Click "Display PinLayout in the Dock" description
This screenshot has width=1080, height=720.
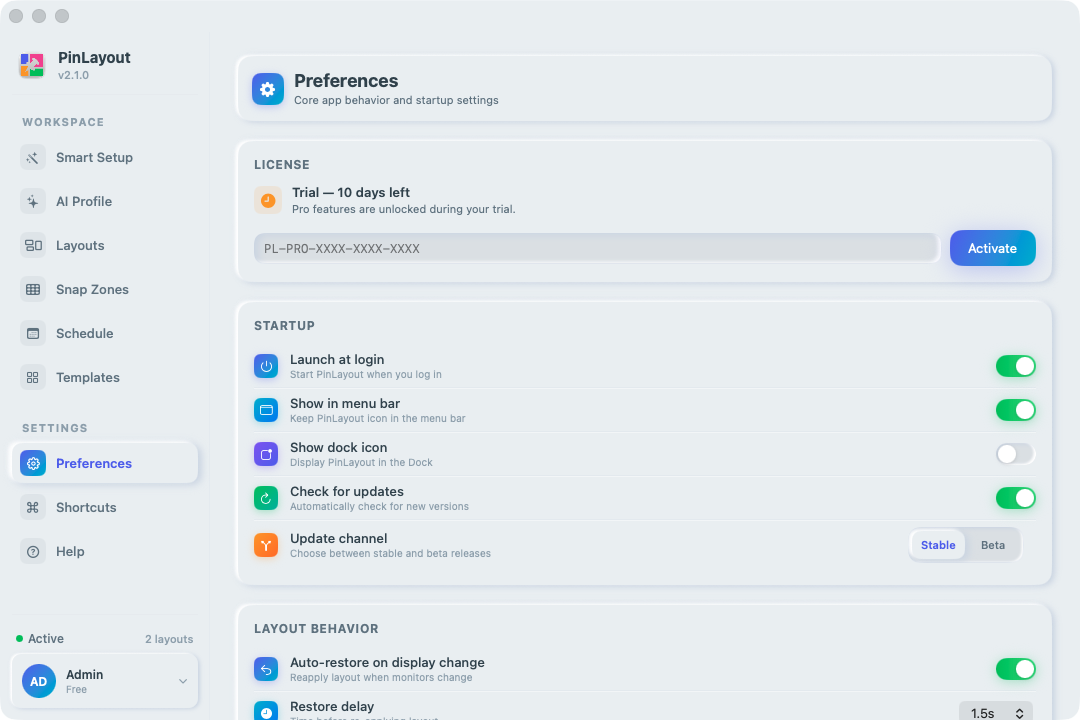click(361, 463)
